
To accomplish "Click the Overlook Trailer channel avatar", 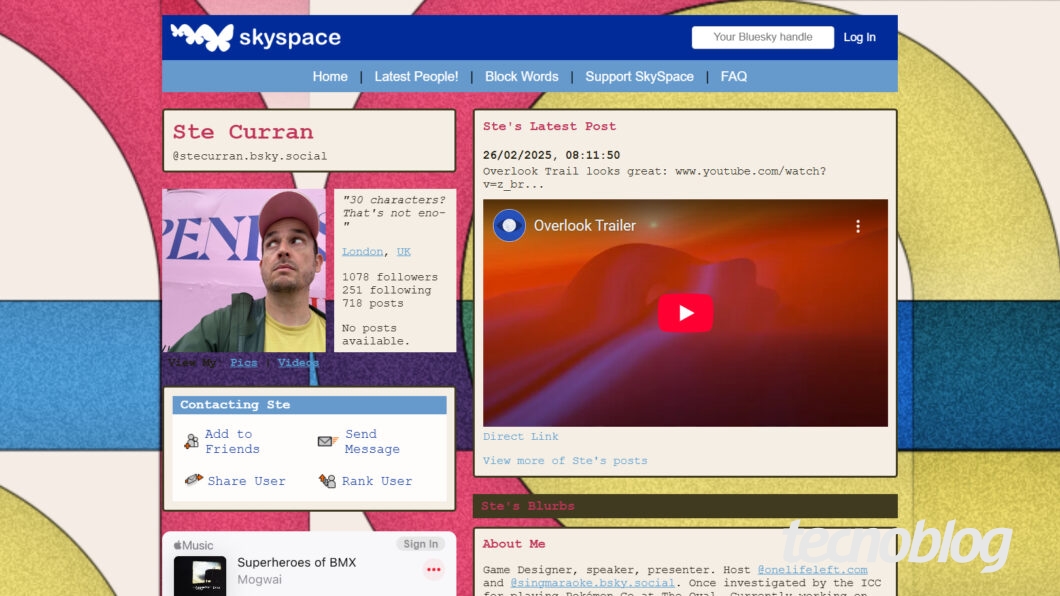I will (509, 226).
